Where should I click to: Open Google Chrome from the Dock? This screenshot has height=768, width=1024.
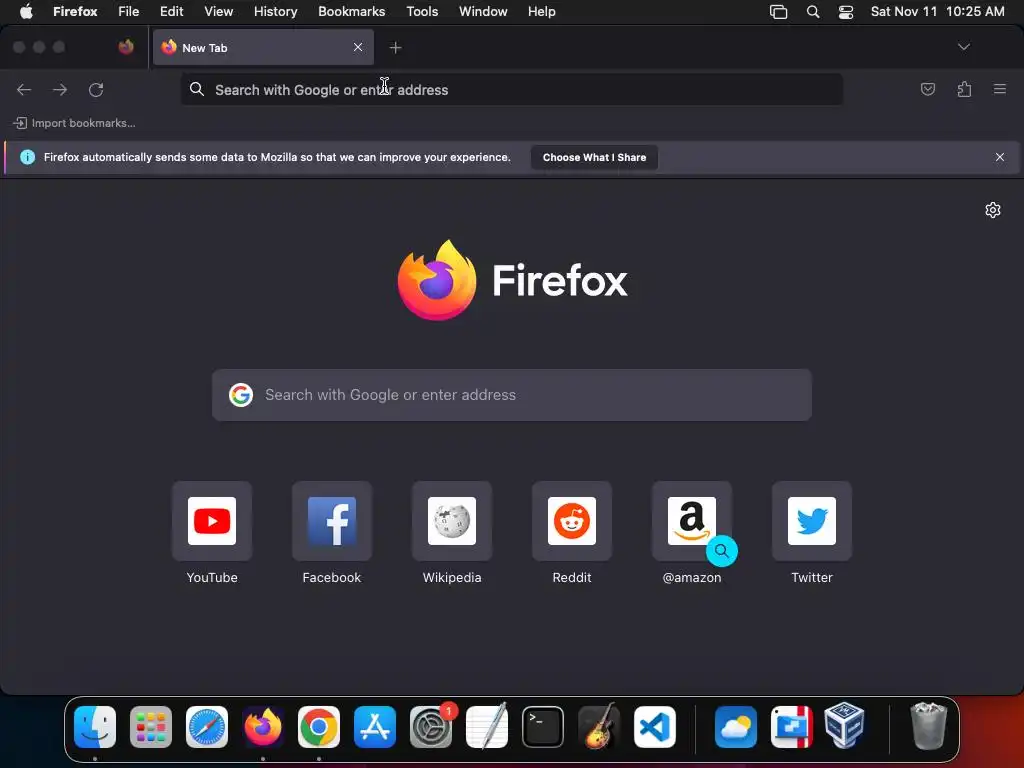tap(319, 726)
